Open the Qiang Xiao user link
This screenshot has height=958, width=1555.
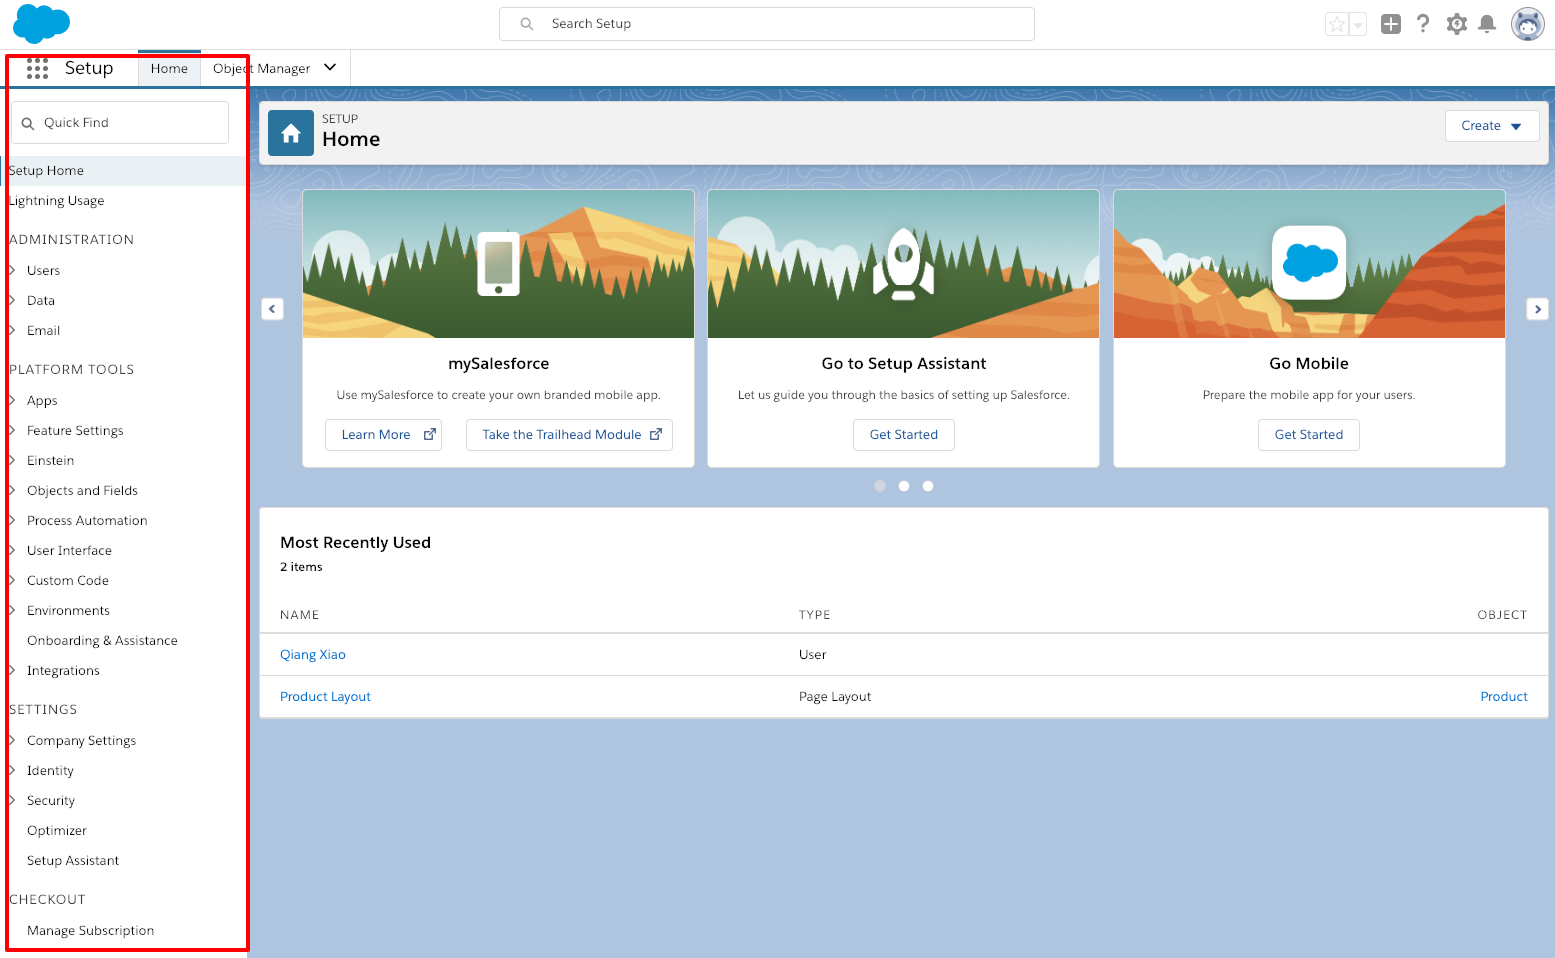pos(313,655)
